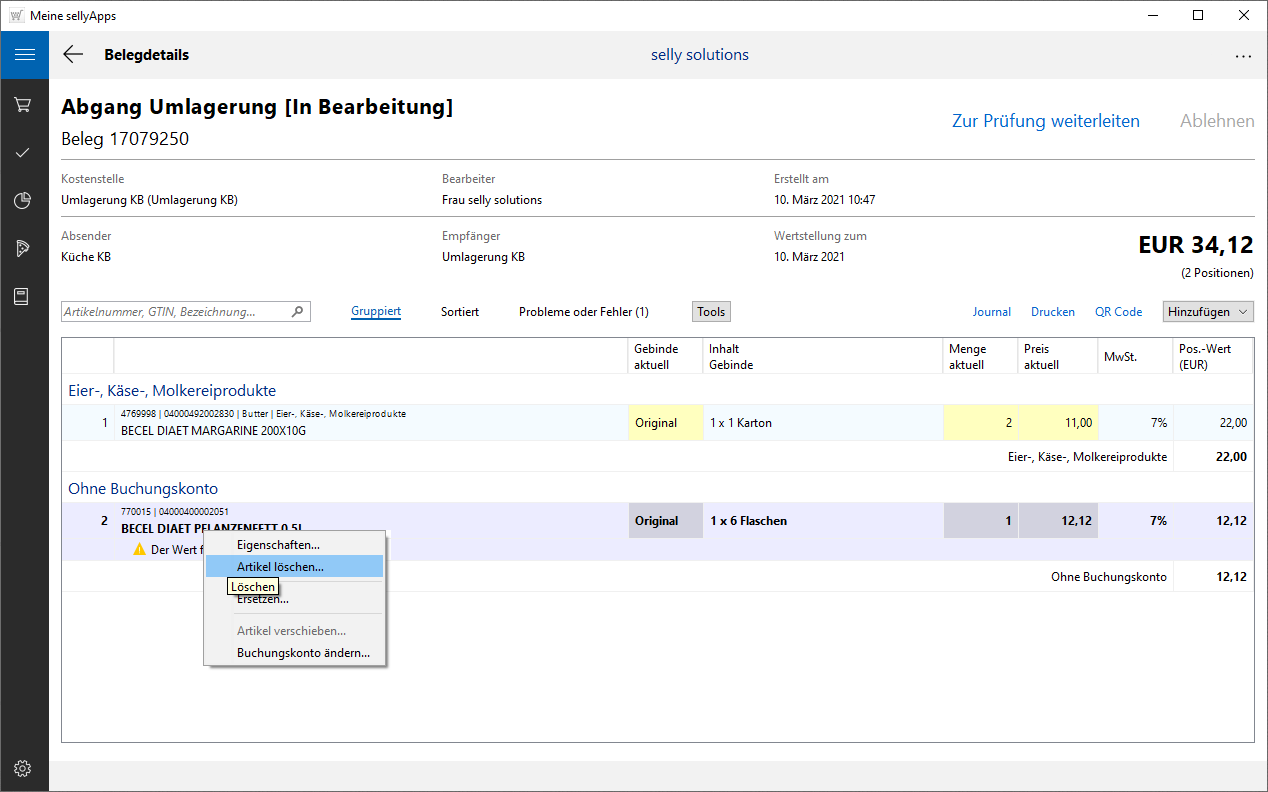This screenshot has width=1268, height=792.
Task: Switch to the Sortiert view
Action: coord(460,312)
